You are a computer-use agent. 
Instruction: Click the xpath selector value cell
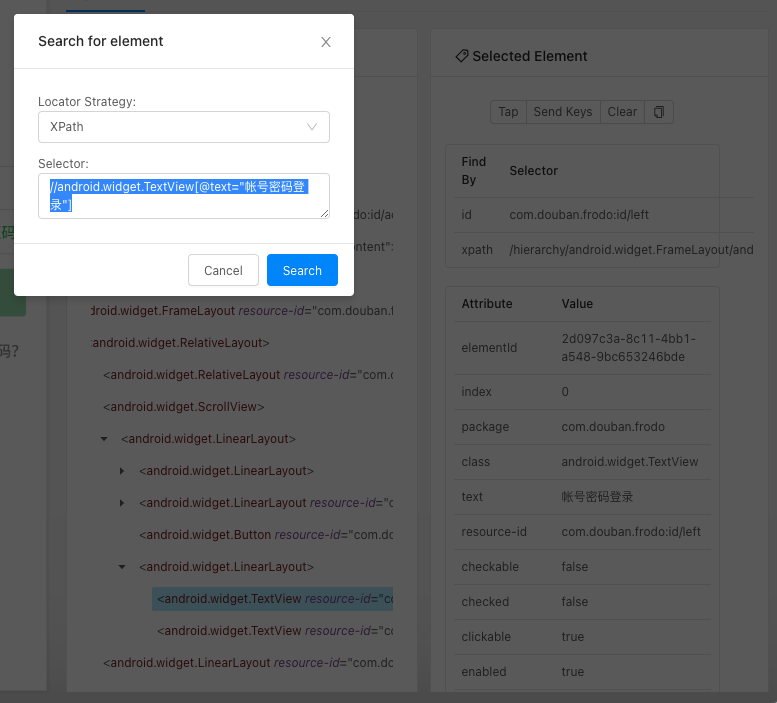[x=630, y=249]
